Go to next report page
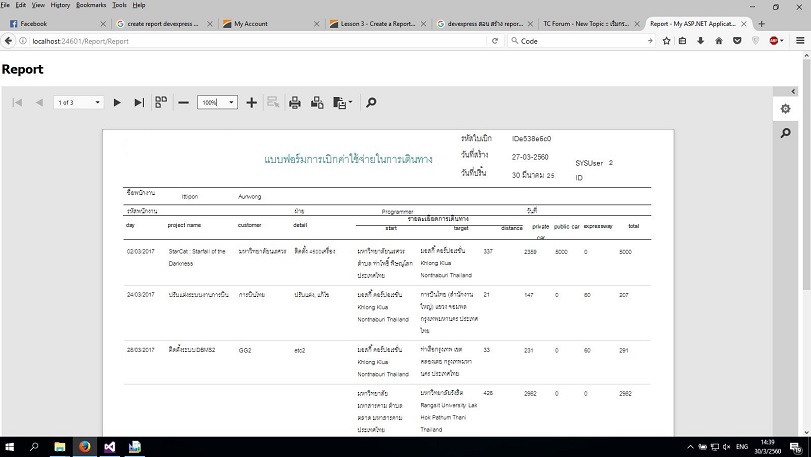 [117, 102]
